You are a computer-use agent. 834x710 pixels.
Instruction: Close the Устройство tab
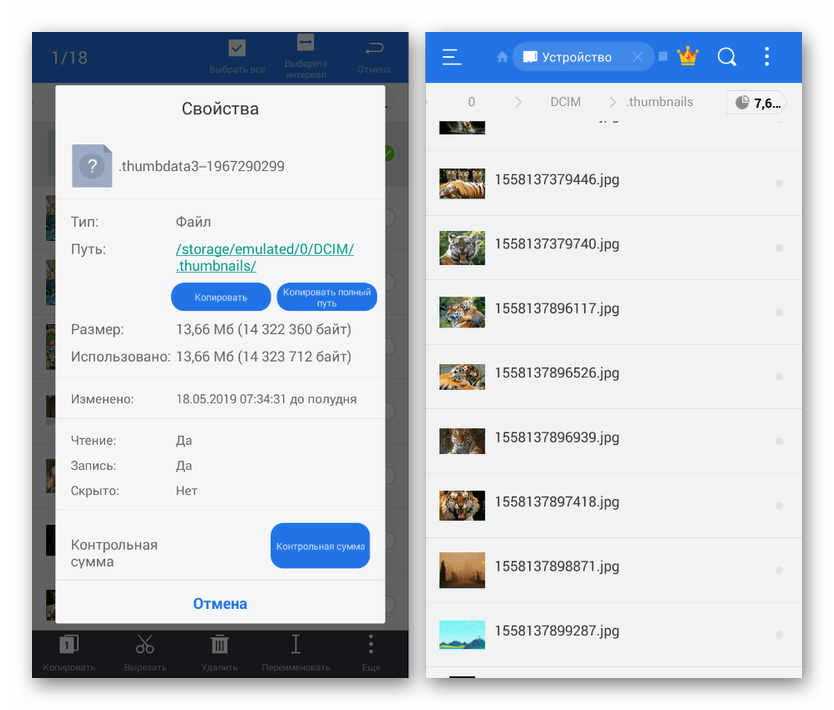click(x=638, y=57)
